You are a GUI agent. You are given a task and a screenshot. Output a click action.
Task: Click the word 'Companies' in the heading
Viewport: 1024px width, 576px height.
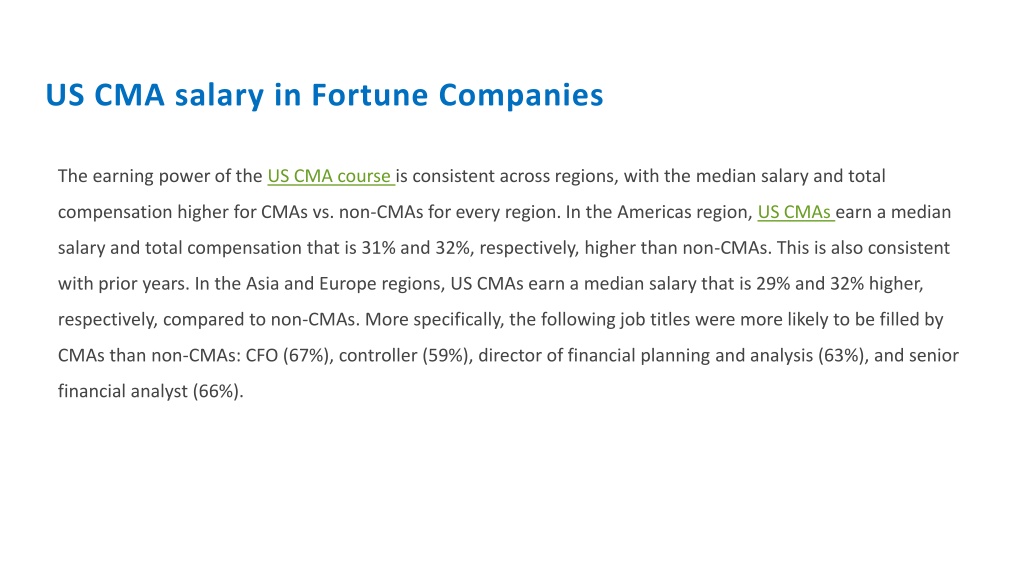[x=521, y=96]
